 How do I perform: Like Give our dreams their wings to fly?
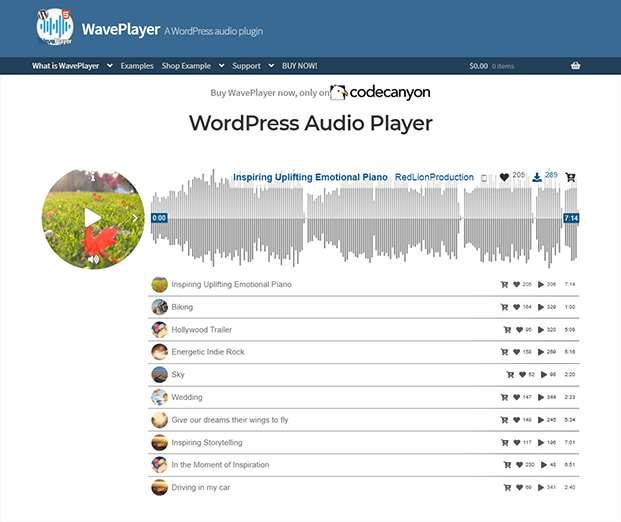point(516,420)
